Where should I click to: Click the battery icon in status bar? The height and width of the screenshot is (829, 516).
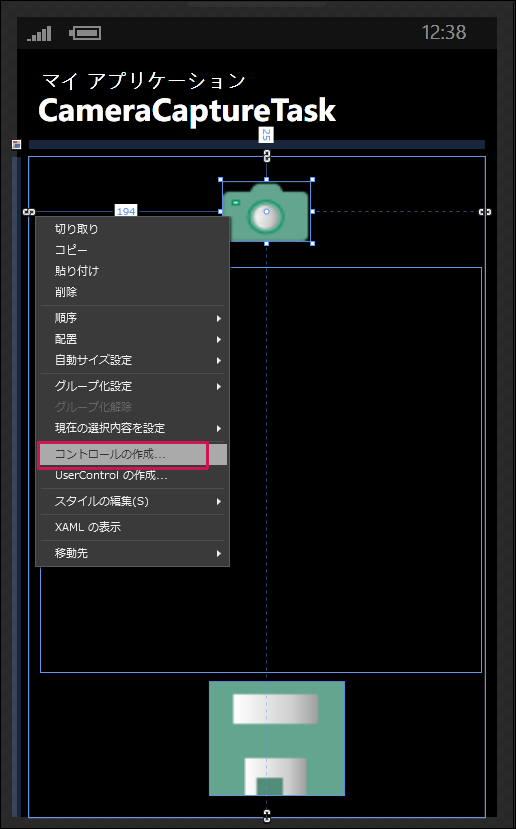coord(85,33)
